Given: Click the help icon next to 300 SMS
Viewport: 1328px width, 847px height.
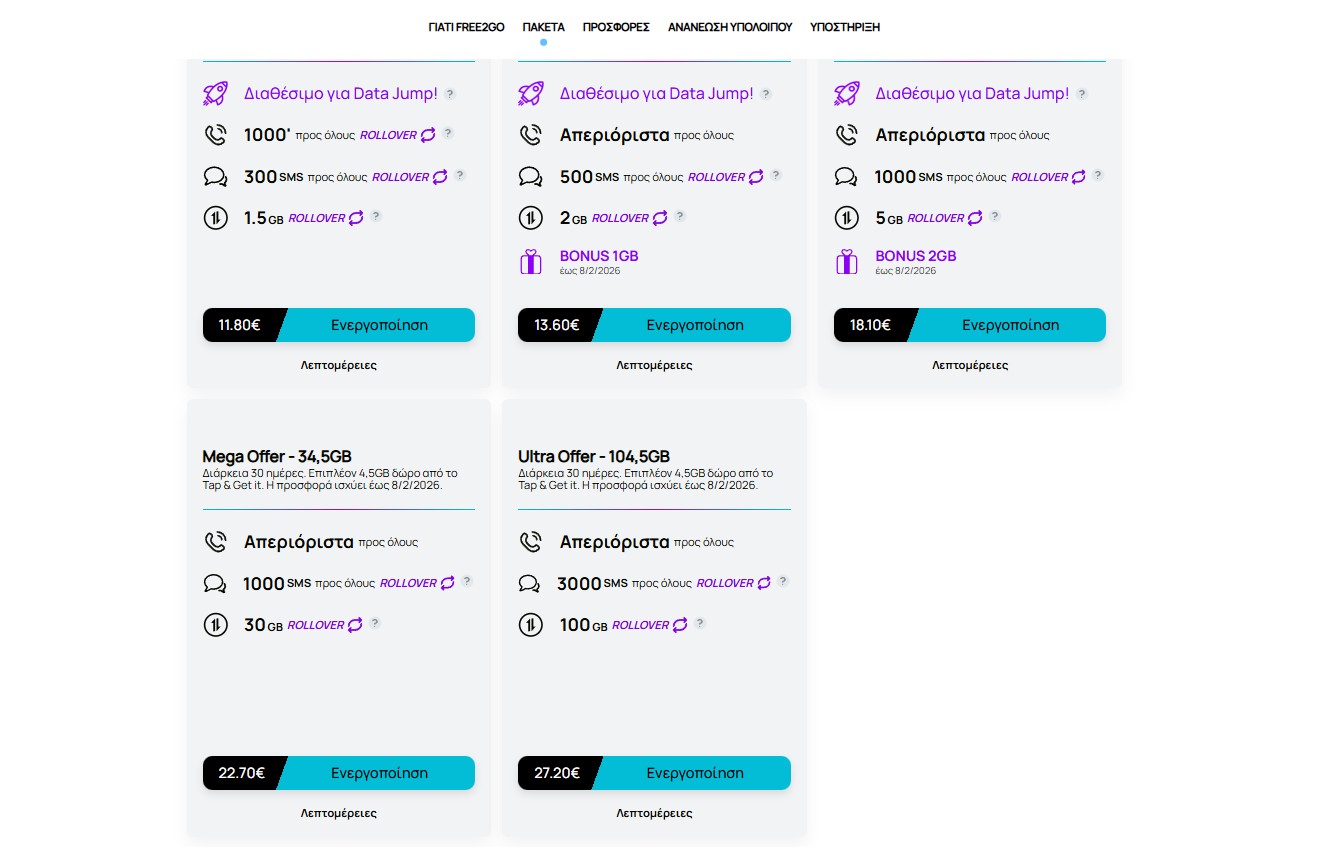Looking at the screenshot, I should point(460,176).
